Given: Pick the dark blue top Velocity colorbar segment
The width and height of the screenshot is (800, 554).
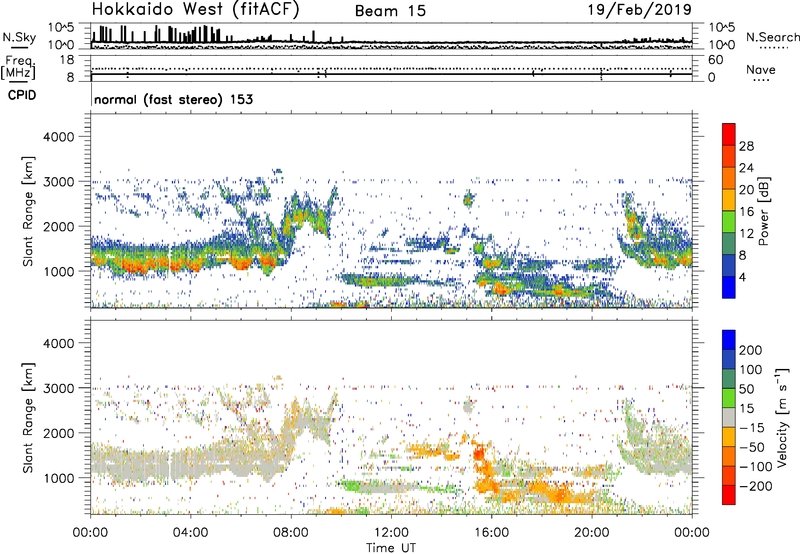Looking at the screenshot, I should 729,340.
